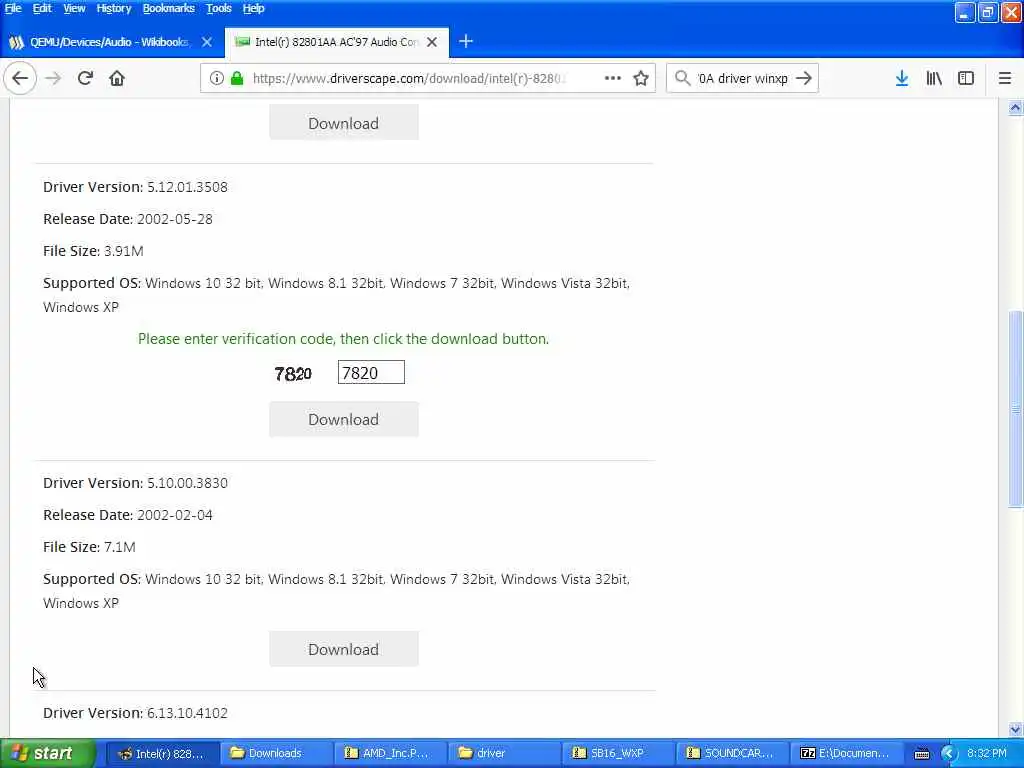Open the File menu
The height and width of the screenshot is (768, 1024).
[13, 8]
